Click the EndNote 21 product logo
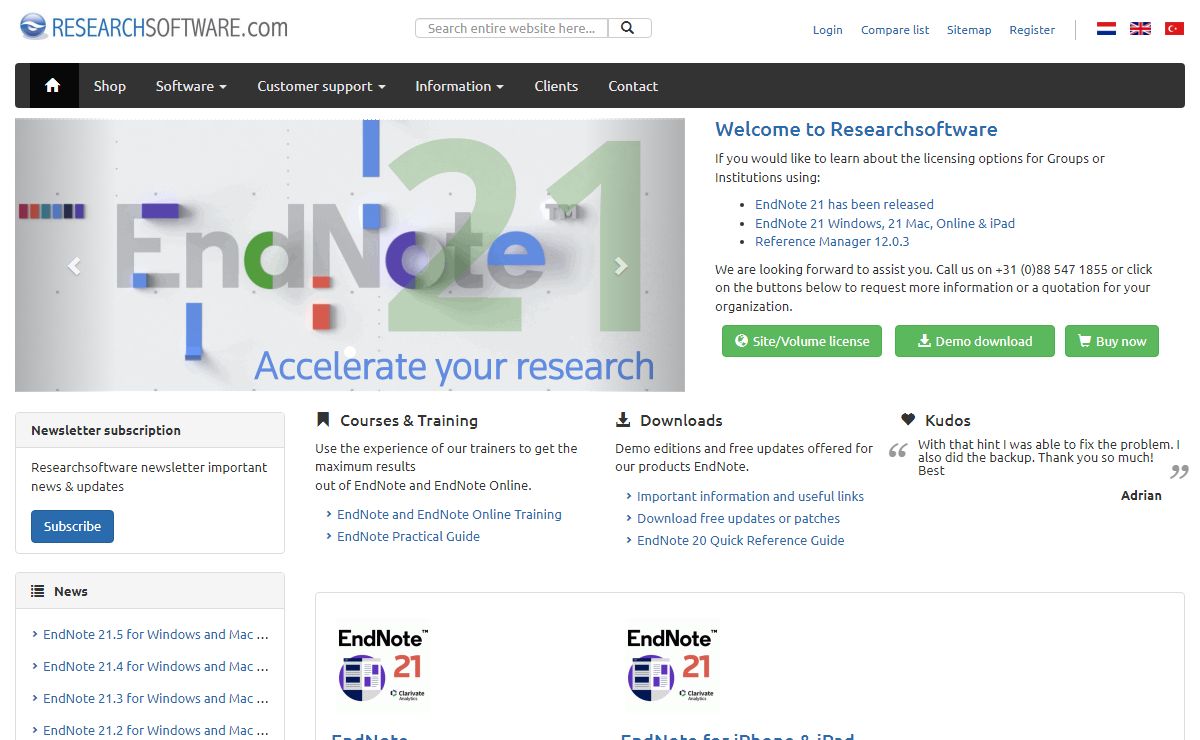The image size is (1200, 740). pyautogui.click(x=383, y=666)
